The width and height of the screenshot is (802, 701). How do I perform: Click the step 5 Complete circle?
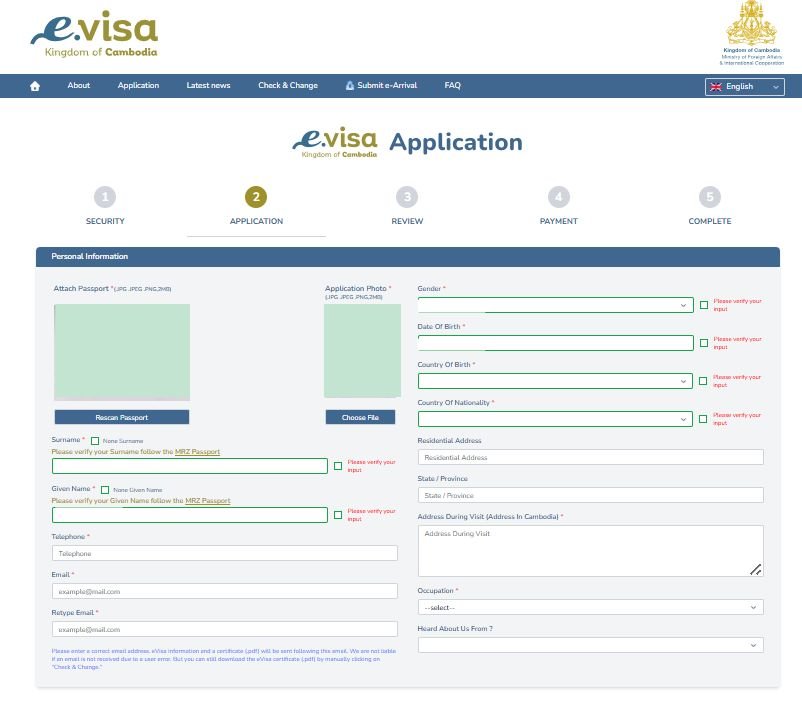point(709,197)
